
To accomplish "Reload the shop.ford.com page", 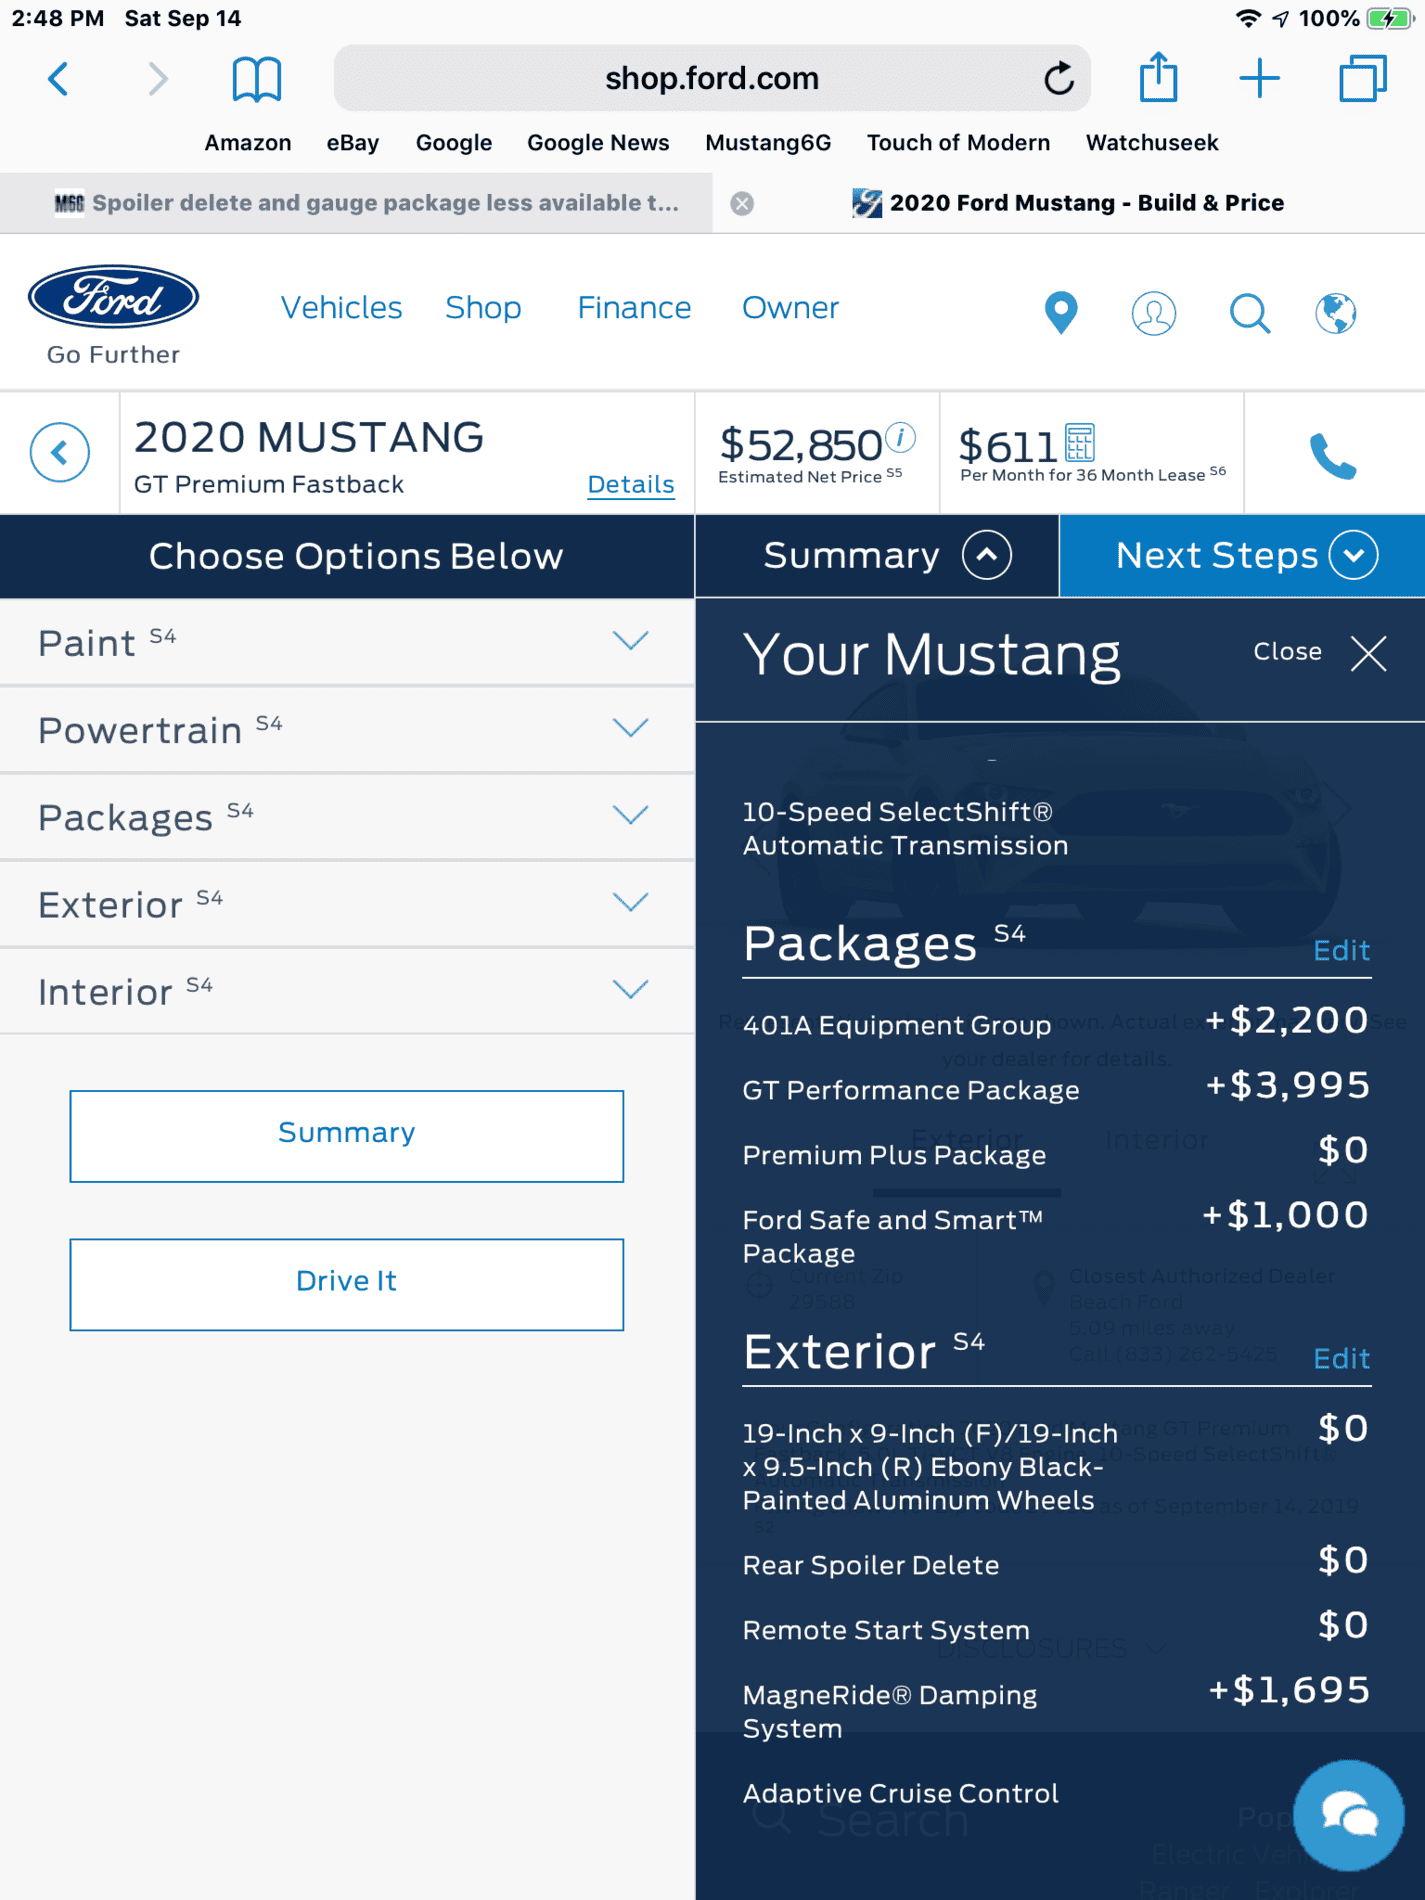I will (1058, 78).
